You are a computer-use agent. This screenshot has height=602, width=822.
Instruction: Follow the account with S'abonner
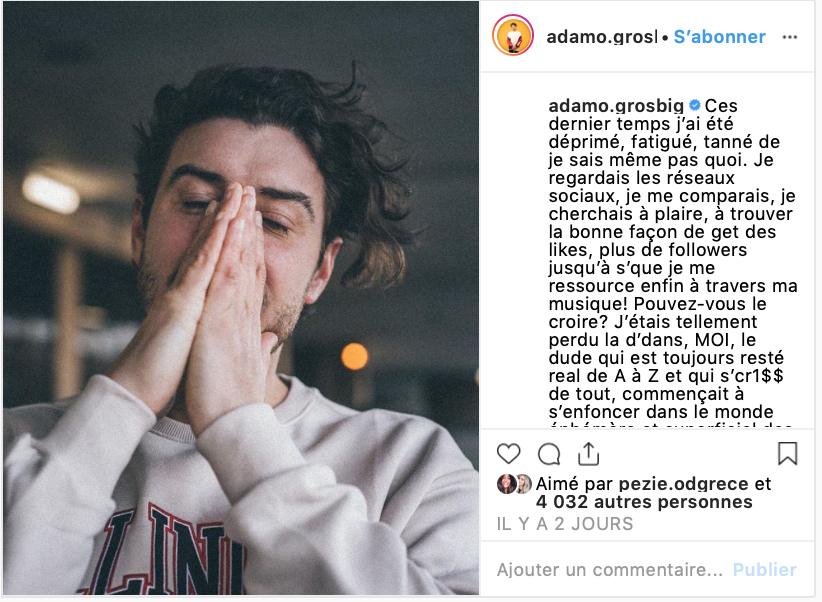(x=719, y=37)
